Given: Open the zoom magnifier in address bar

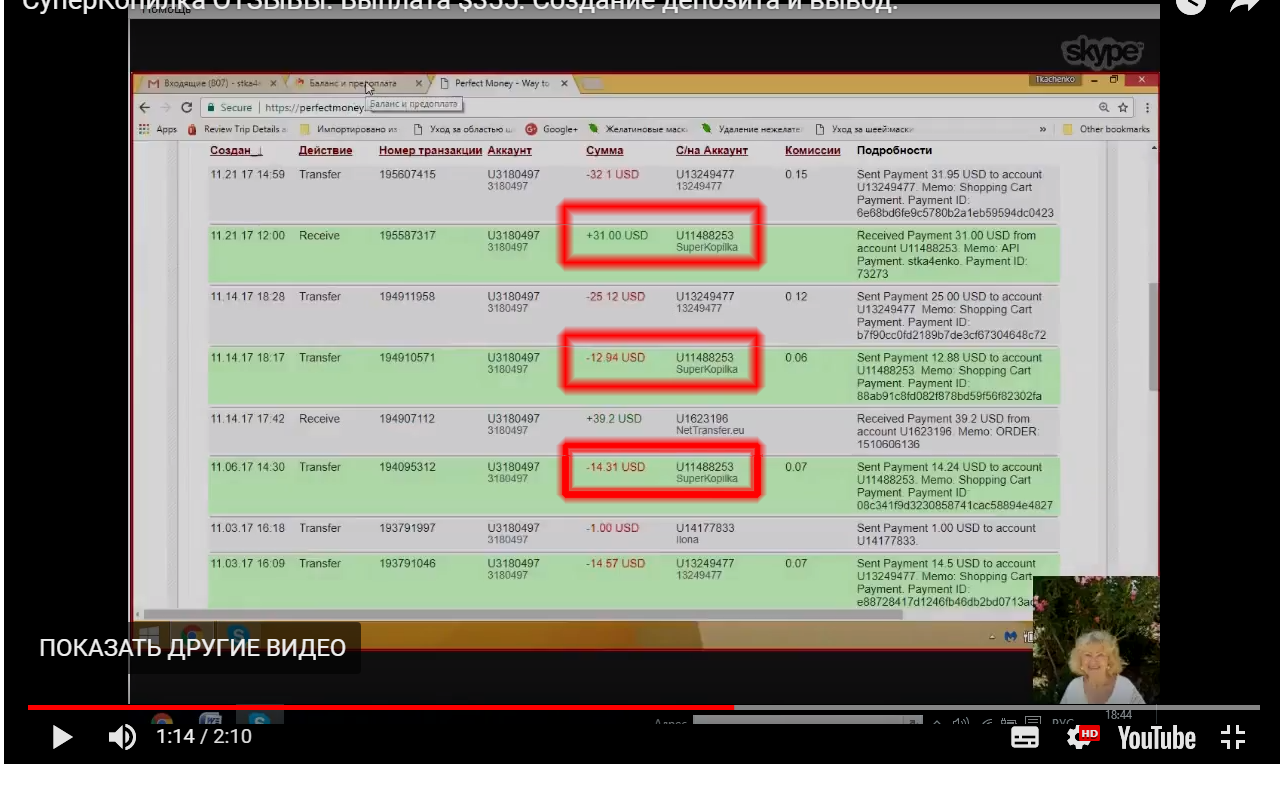Looking at the screenshot, I should pyautogui.click(x=1104, y=108).
